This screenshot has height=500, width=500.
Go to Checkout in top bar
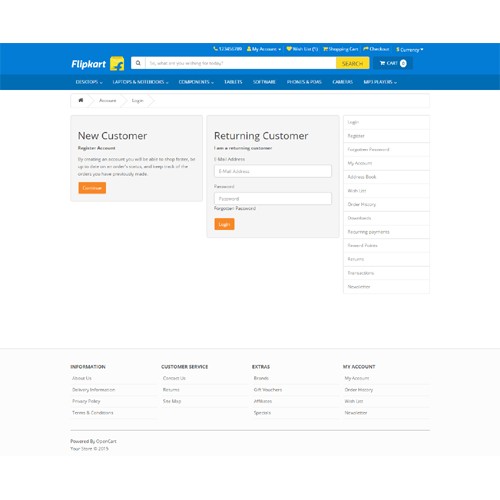pyautogui.click(x=376, y=49)
